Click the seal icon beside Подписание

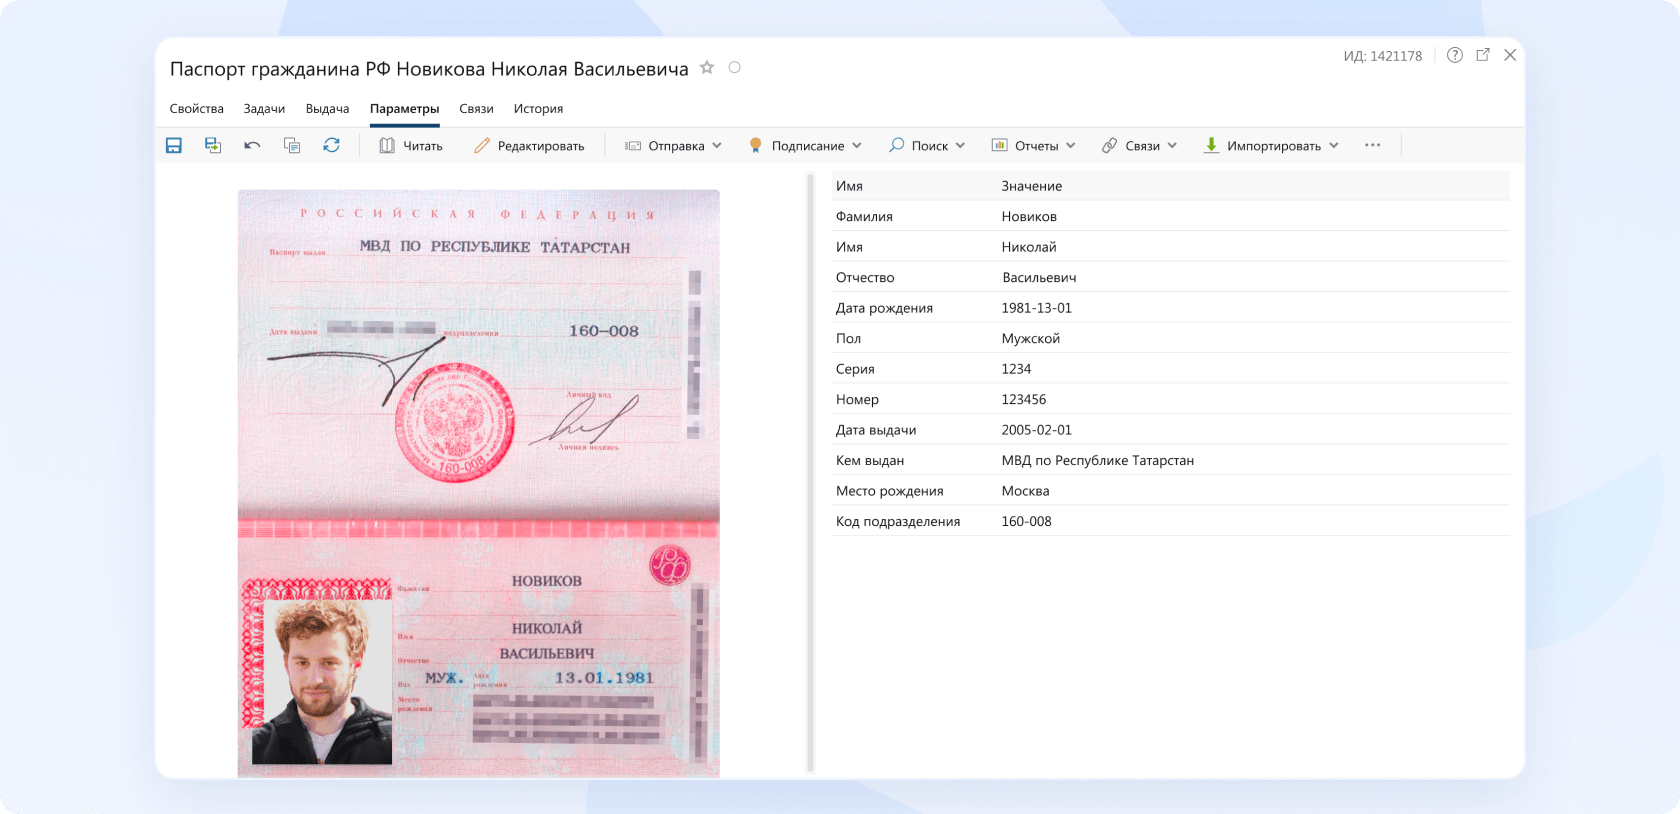756,145
